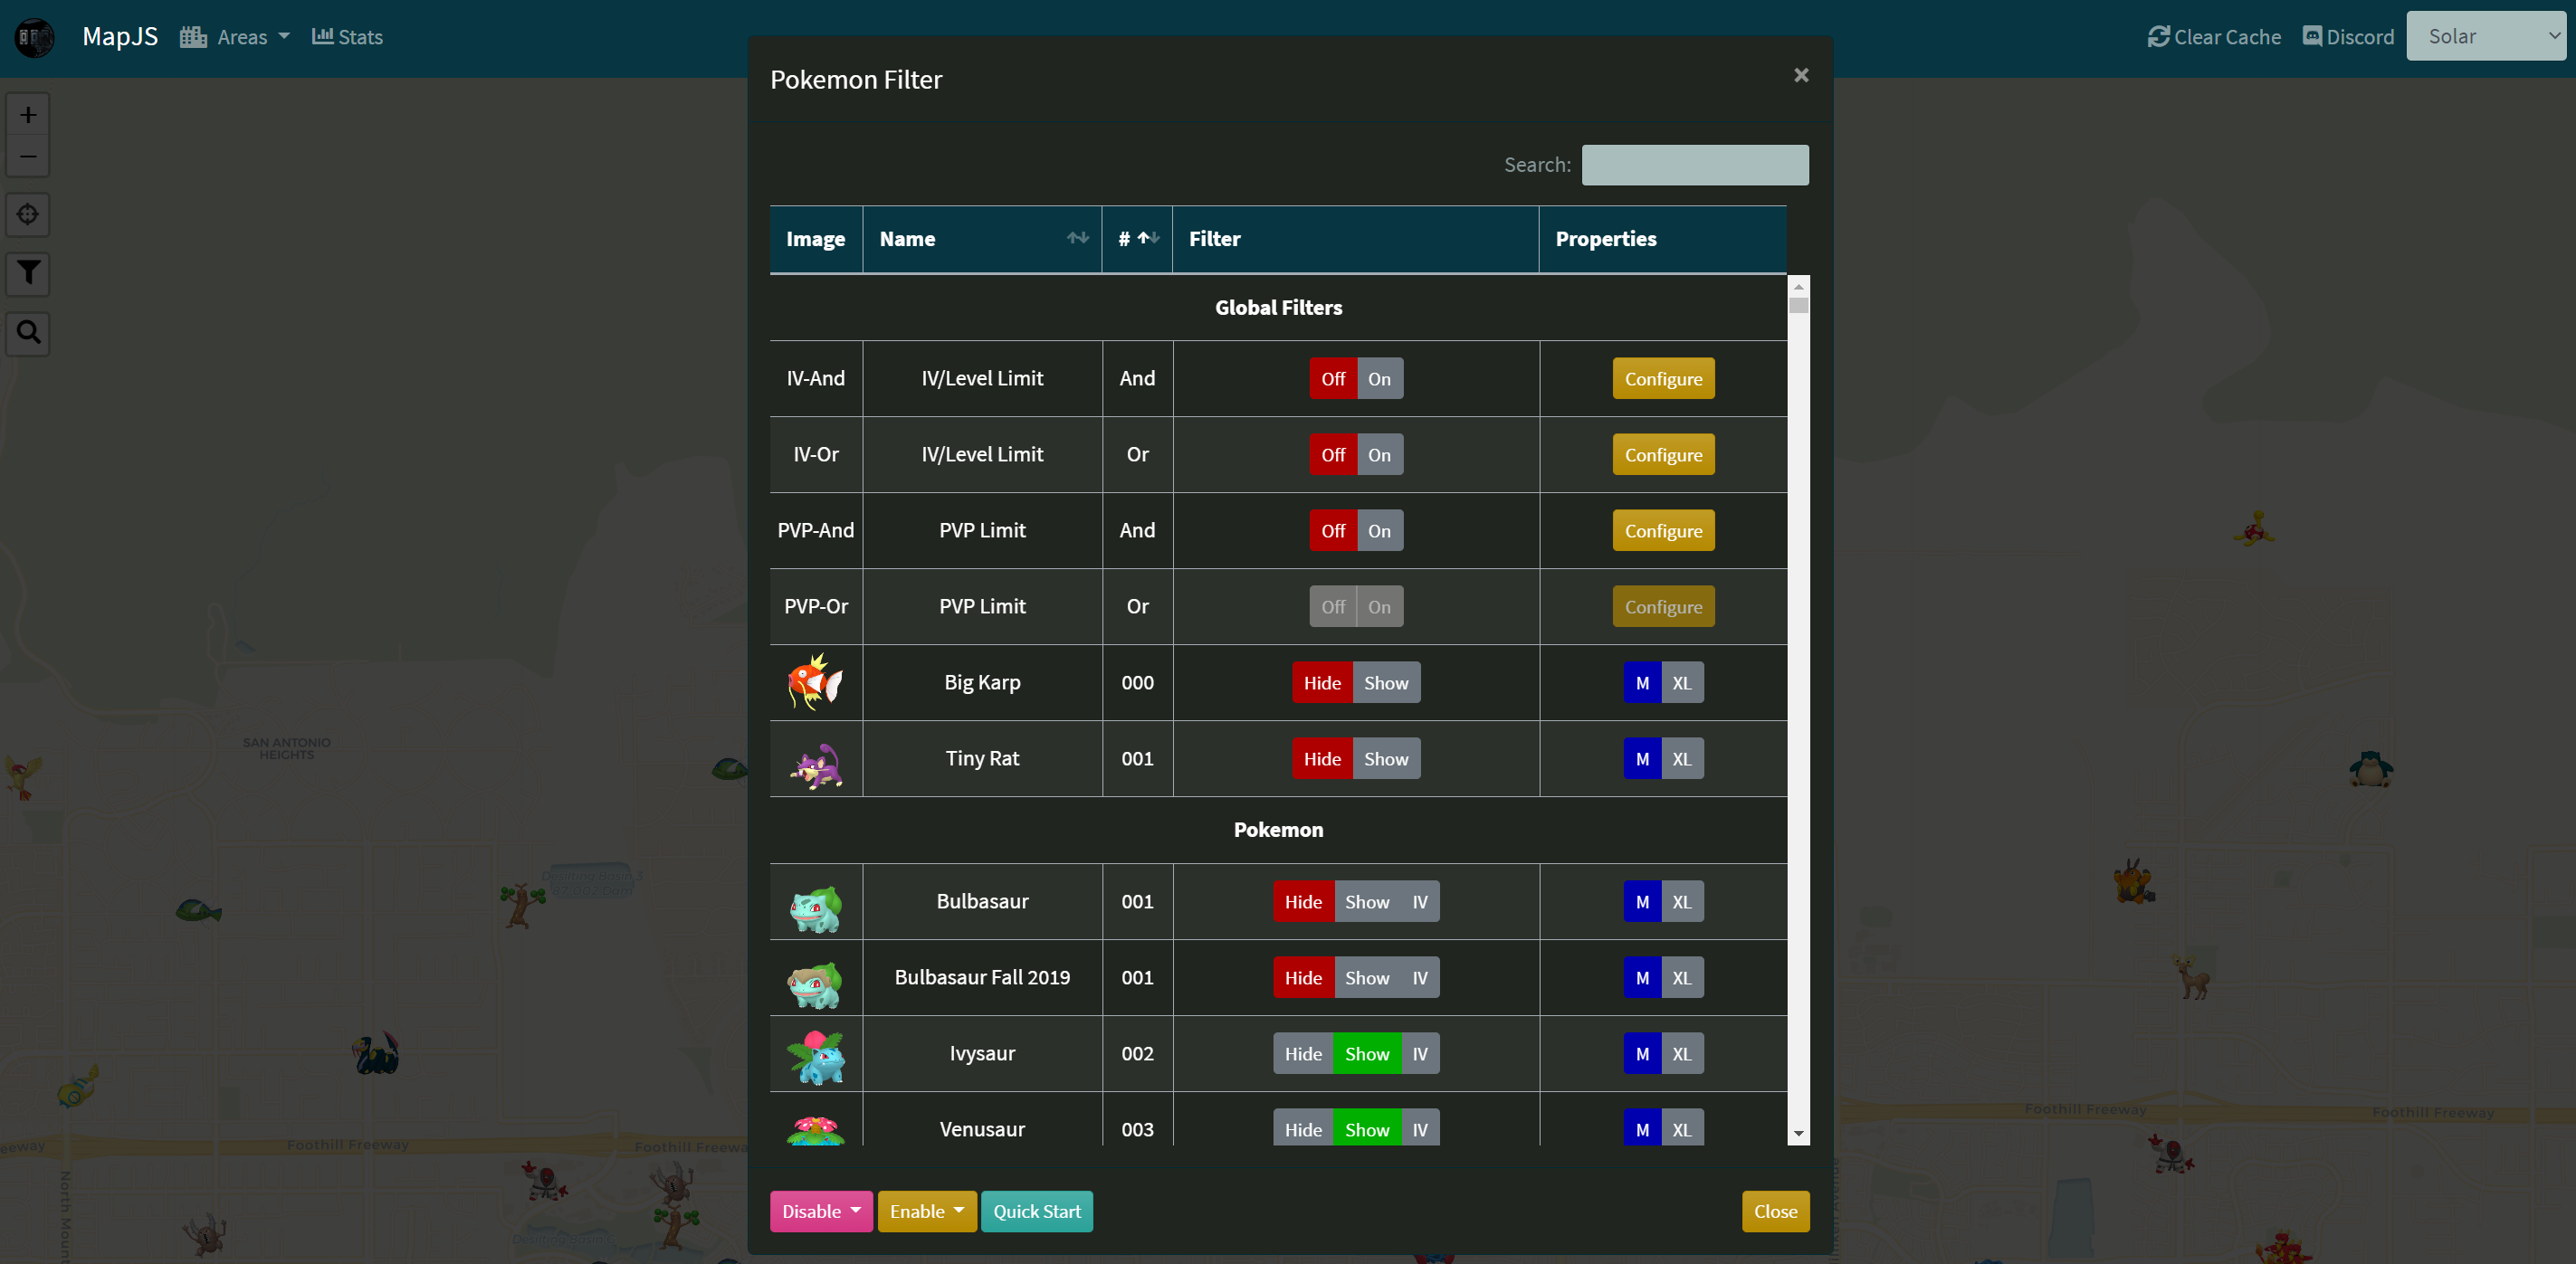Open the Enable dropdown menu
This screenshot has width=2576, height=1264.
click(x=926, y=1211)
